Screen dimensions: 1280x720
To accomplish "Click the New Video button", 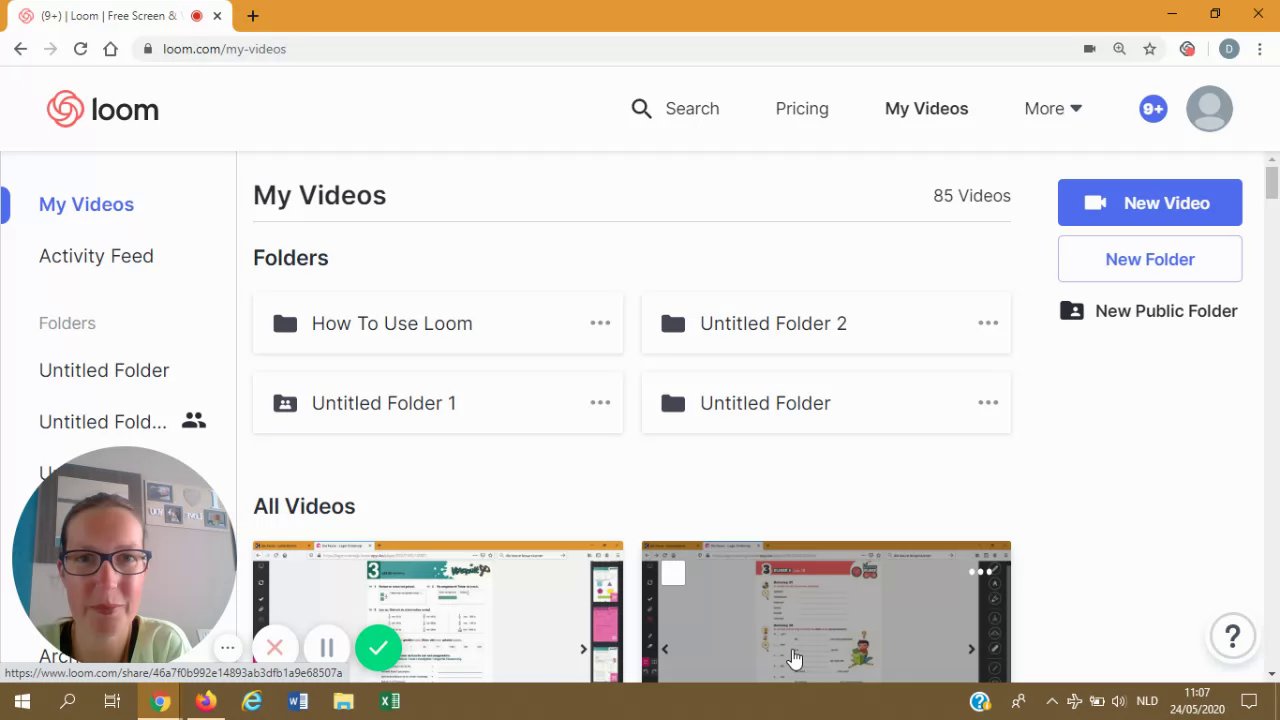I will tap(1150, 203).
